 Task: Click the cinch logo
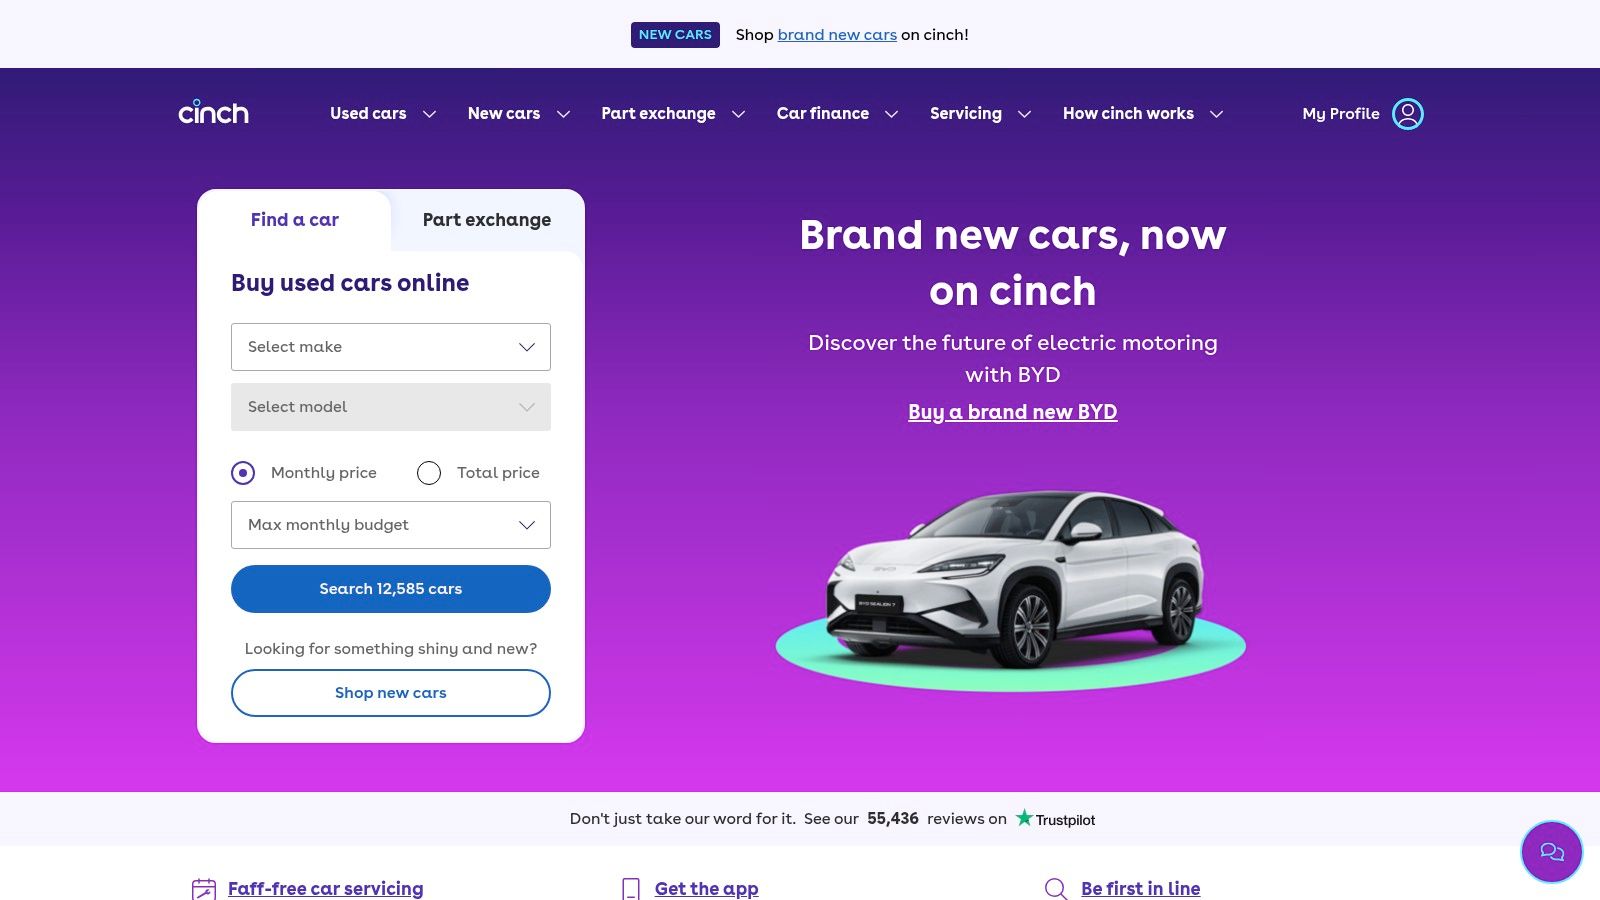click(213, 112)
